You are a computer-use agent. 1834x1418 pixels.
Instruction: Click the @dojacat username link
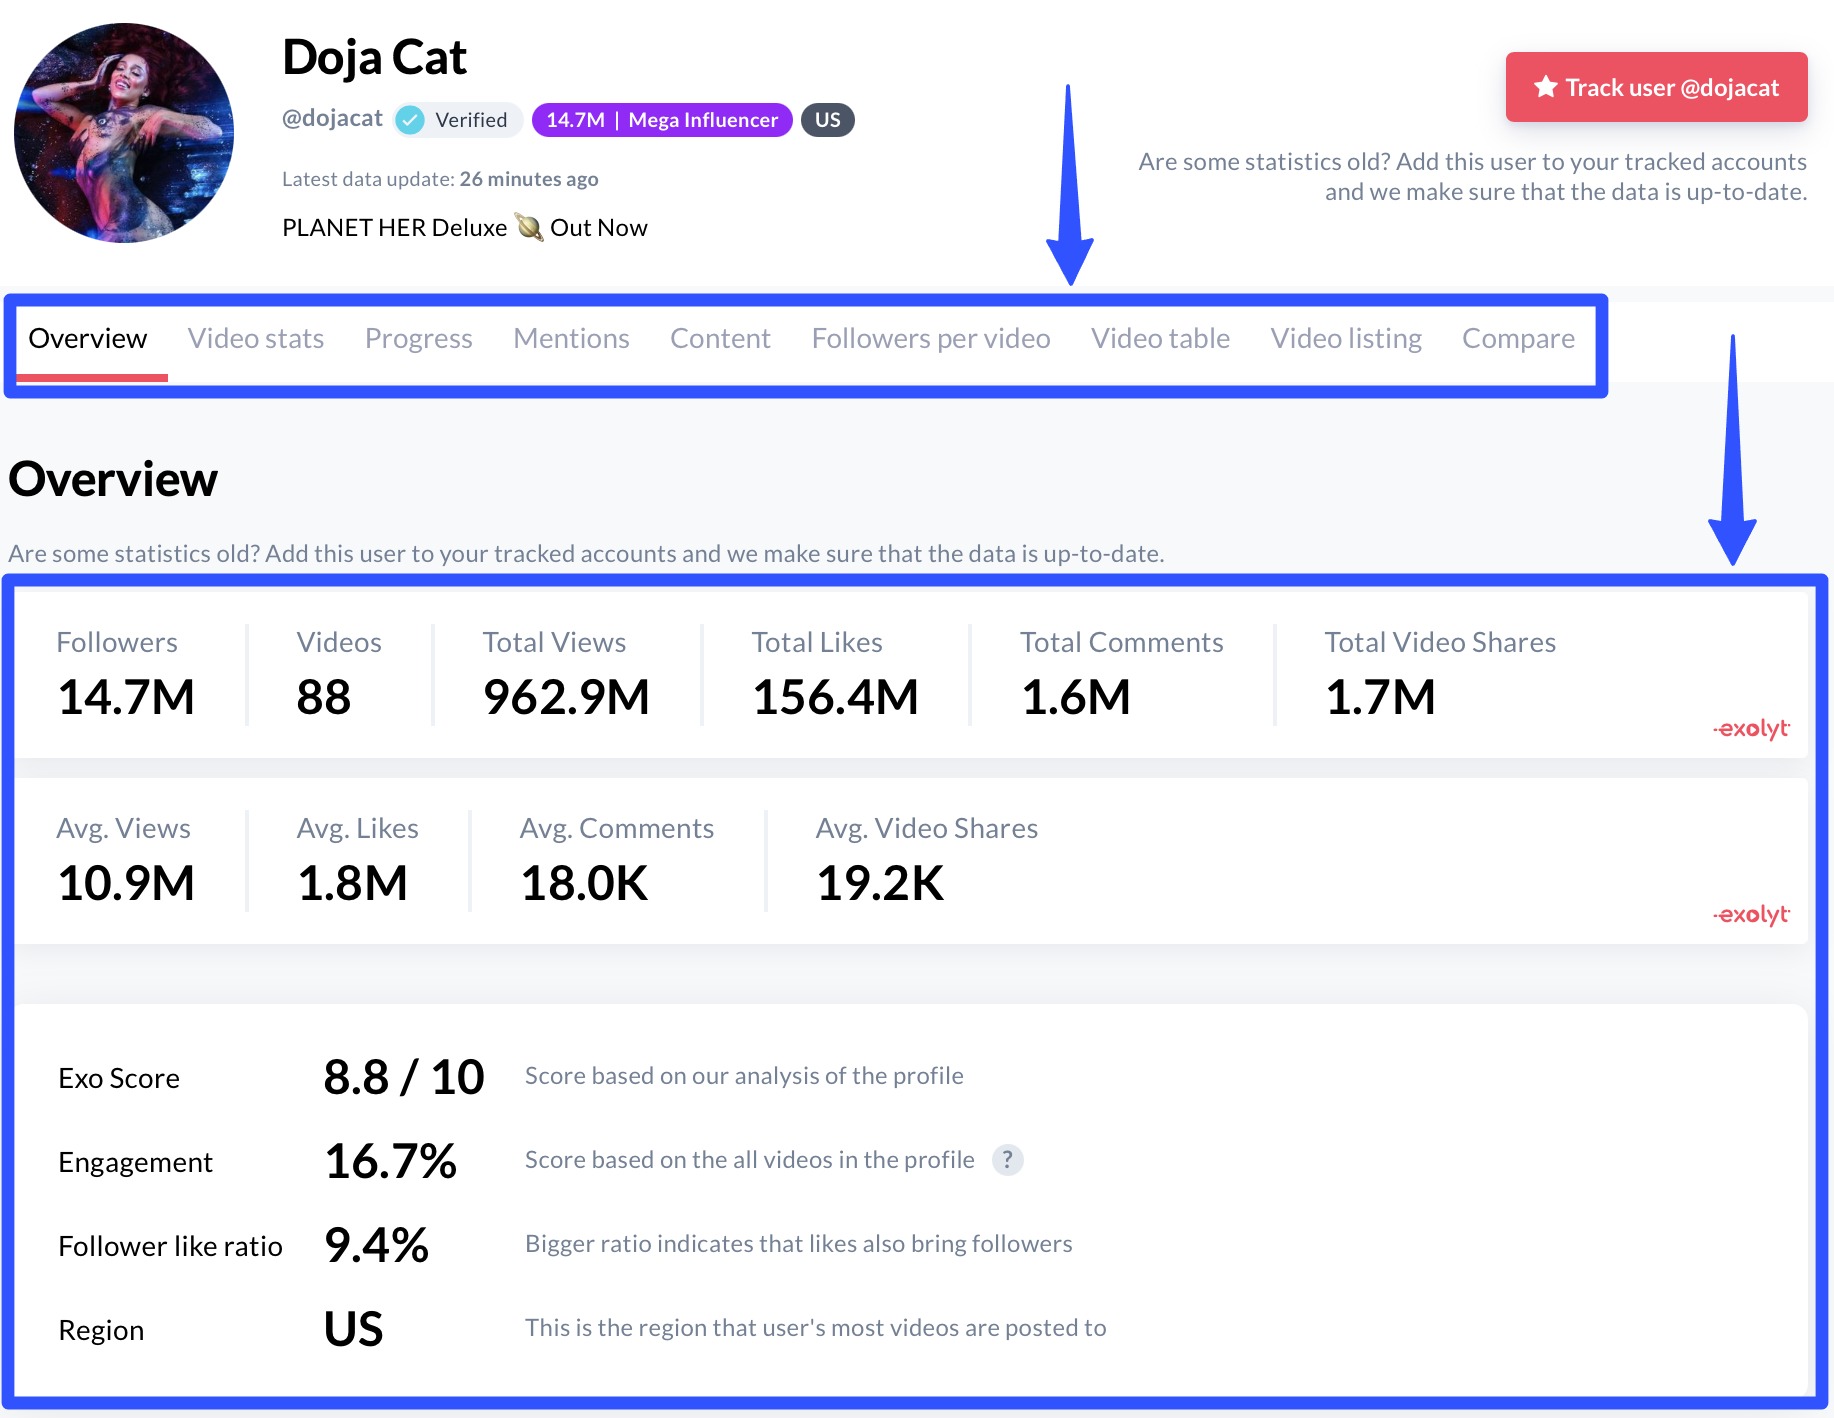pyautogui.click(x=333, y=118)
